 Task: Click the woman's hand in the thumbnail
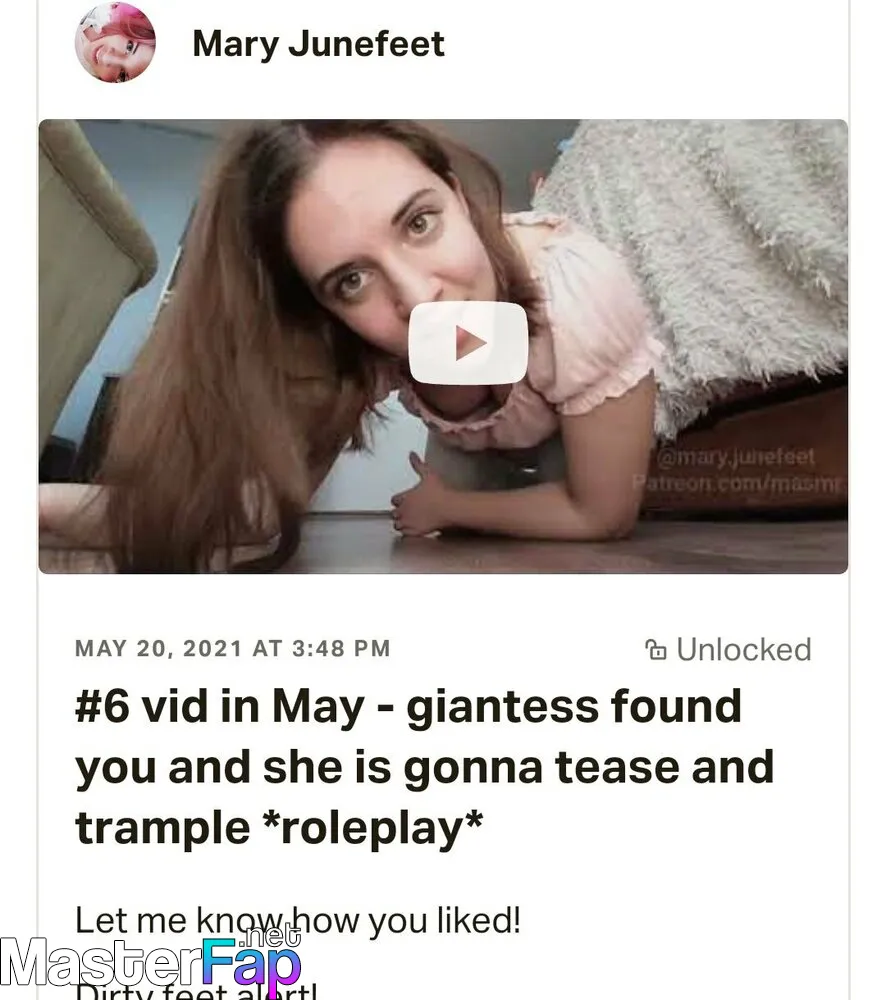click(x=417, y=497)
